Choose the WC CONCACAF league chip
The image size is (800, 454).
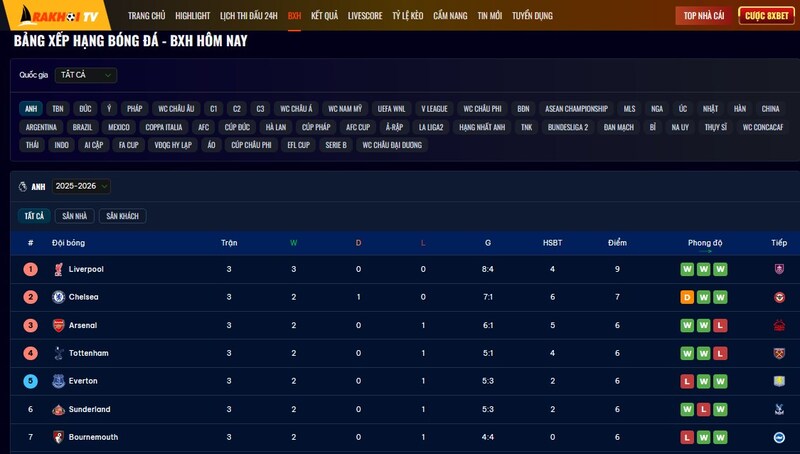[x=763, y=127]
